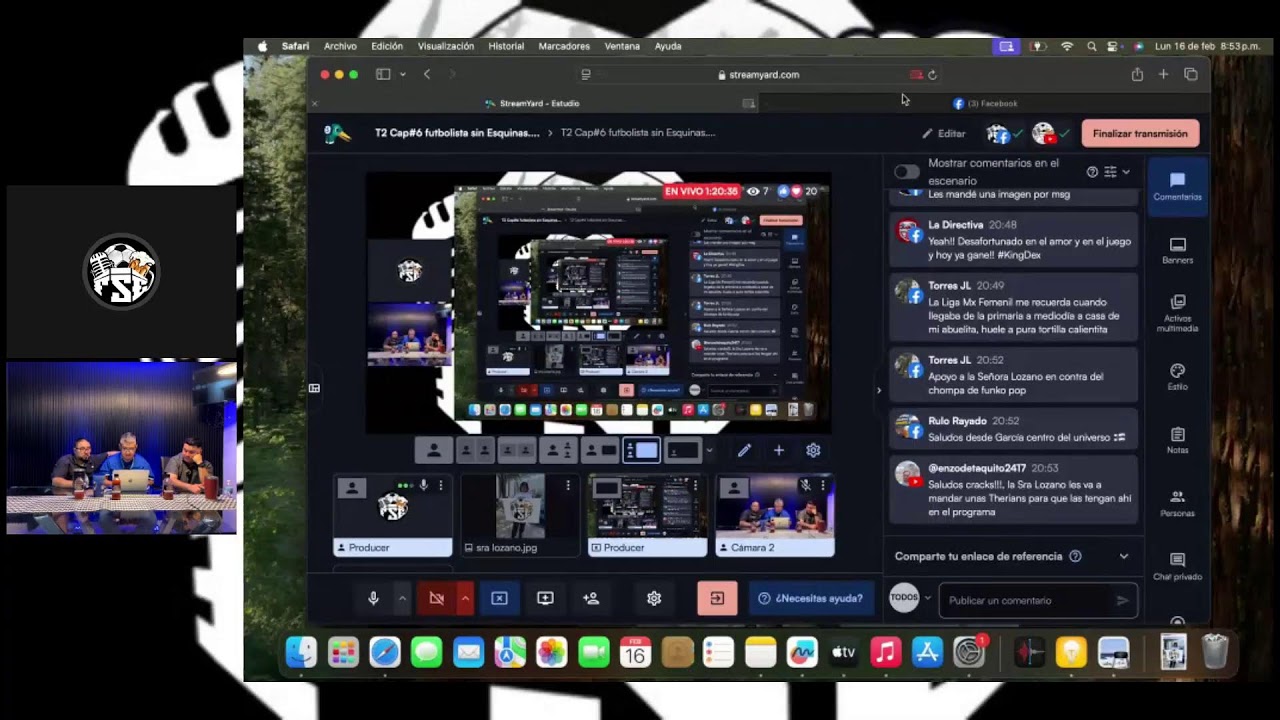Select the two-person side-by-side layout
This screenshot has height=720, width=1280.
[x=475, y=451]
